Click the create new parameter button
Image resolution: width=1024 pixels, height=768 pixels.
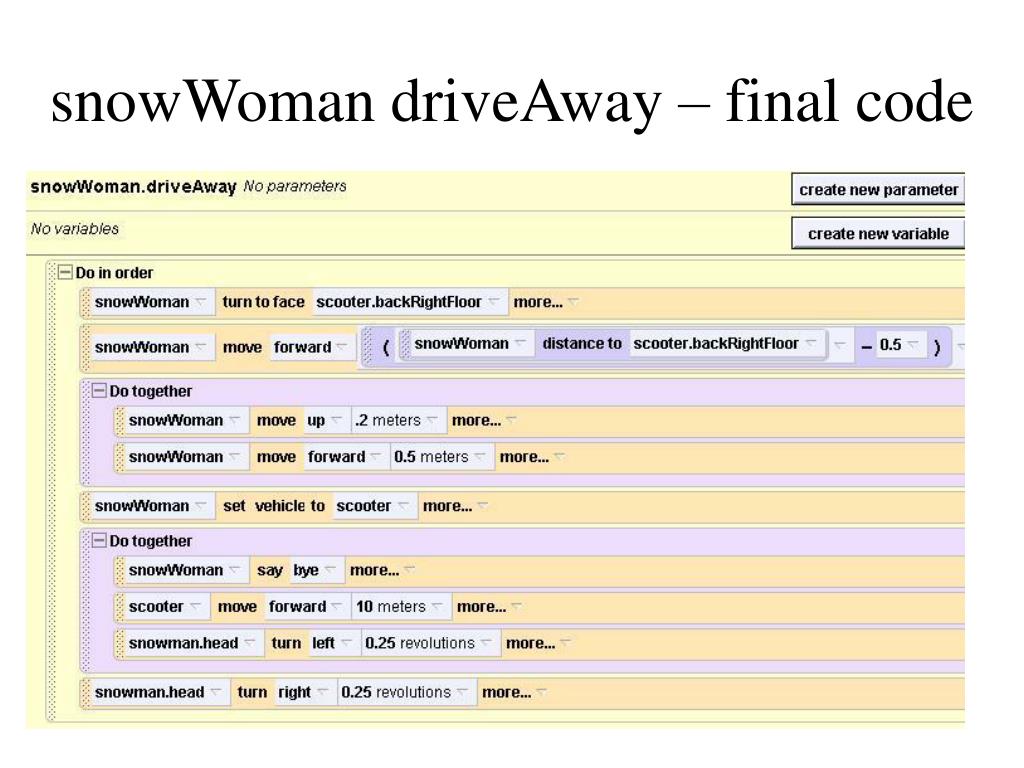[878, 189]
